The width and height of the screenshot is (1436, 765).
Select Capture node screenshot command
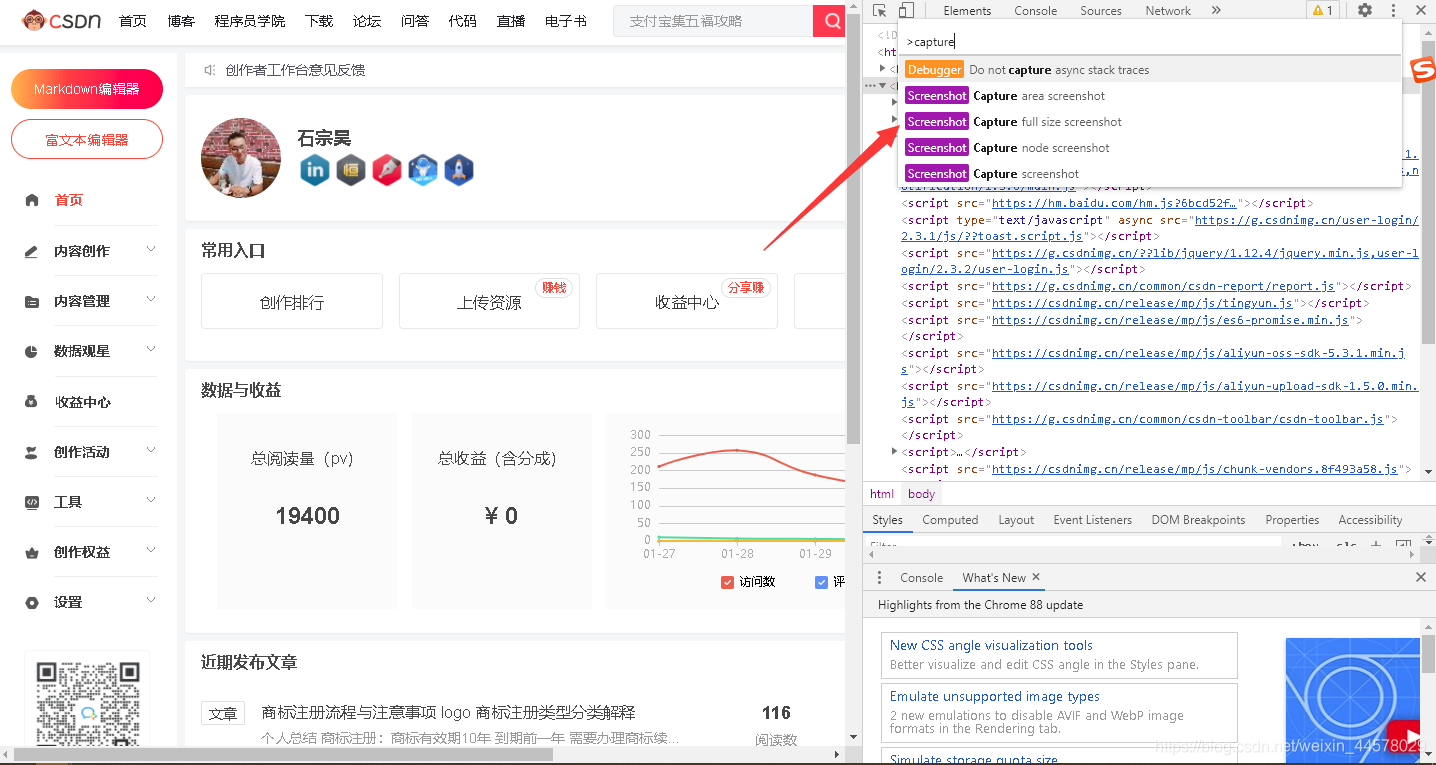1150,148
